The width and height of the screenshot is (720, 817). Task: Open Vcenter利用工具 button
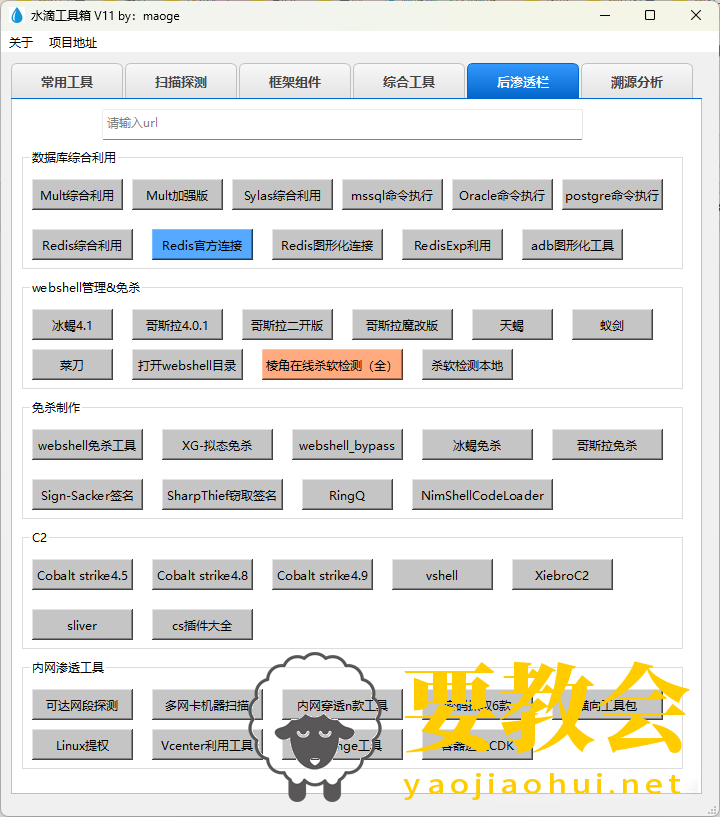coord(207,745)
